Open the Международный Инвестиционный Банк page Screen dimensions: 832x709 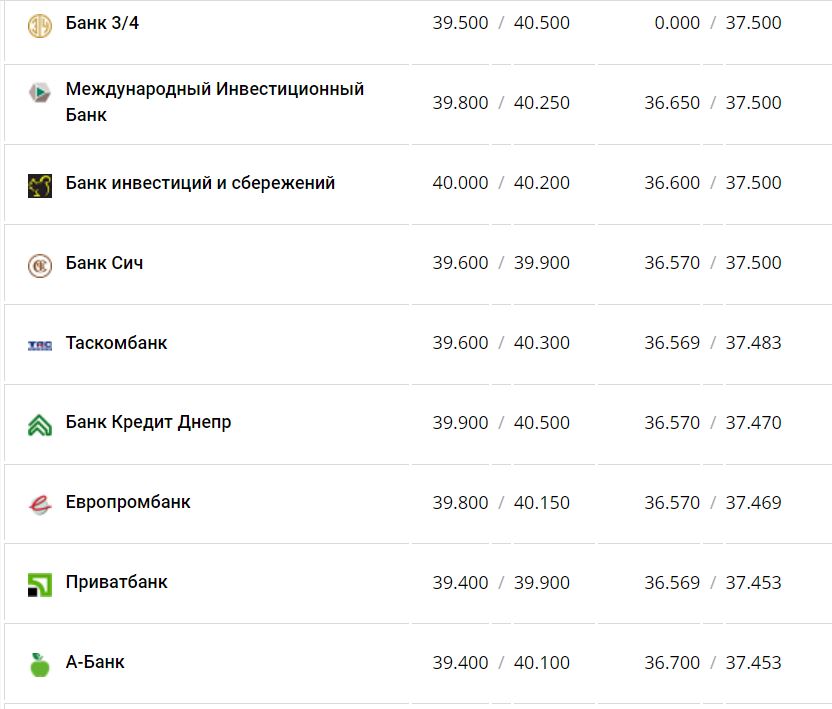pyautogui.click(x=217, y=103)
